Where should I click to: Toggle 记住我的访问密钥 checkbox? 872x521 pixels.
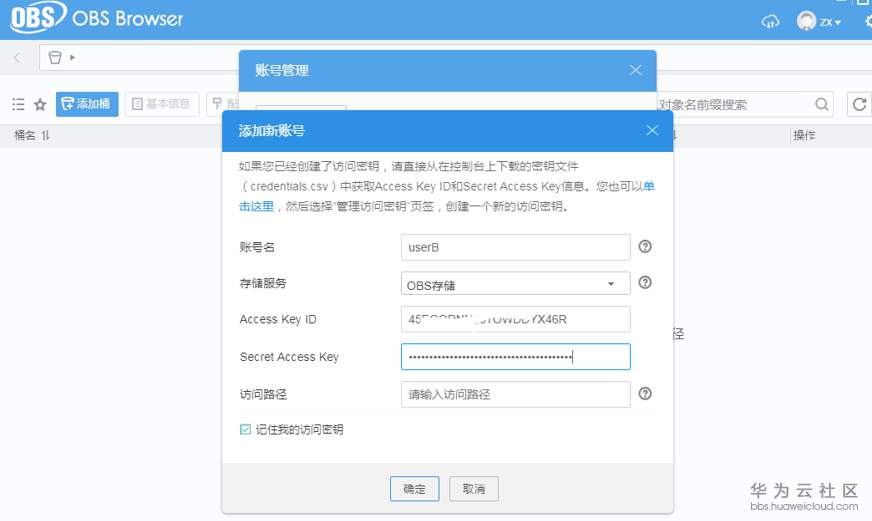[x=245, y=429]
